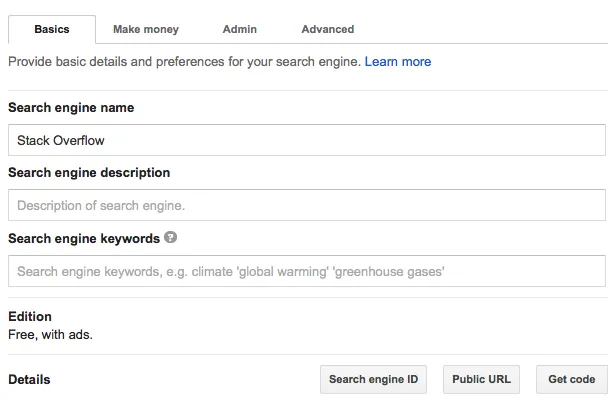Click the Search engine ID button

(373, 380)
